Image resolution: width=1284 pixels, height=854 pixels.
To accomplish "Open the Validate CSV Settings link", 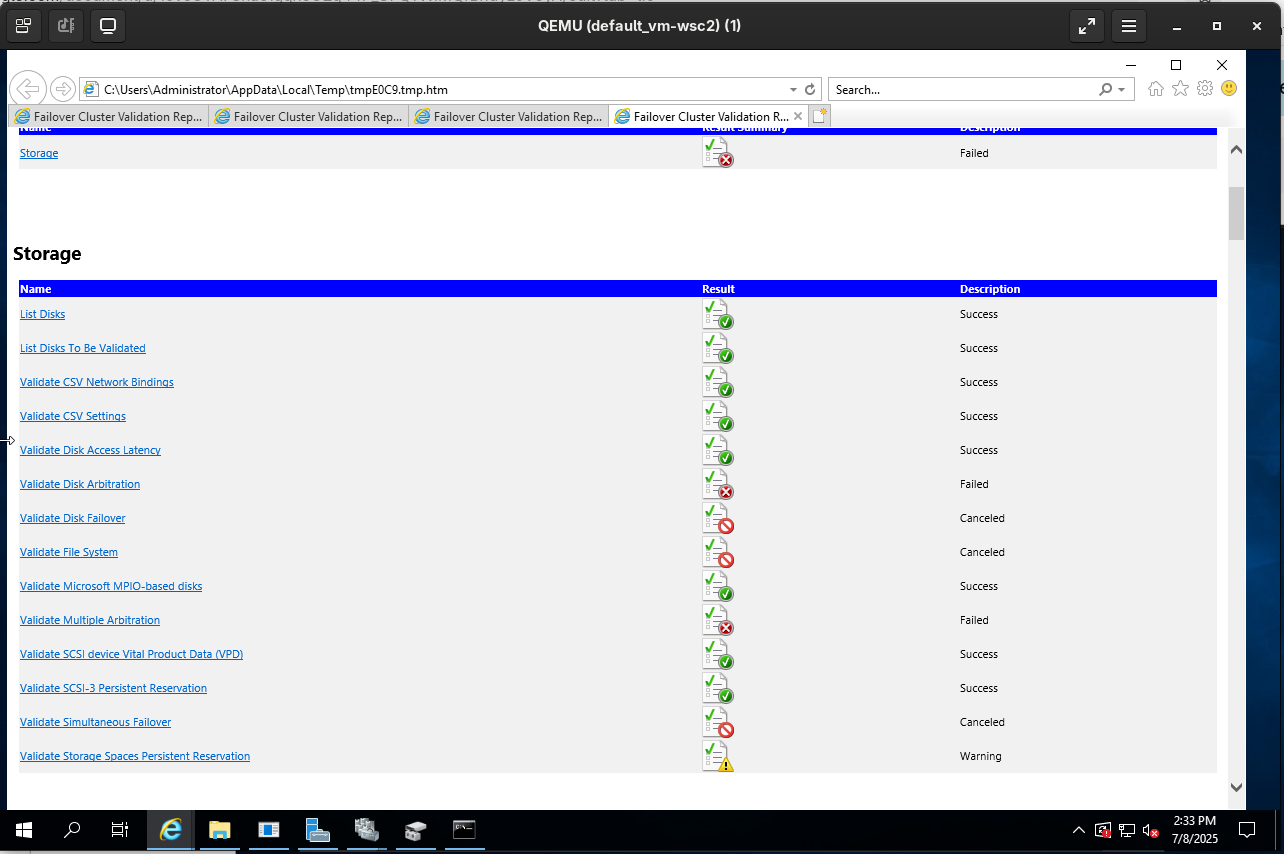I will pyautogui.click(x=73, y=416).
